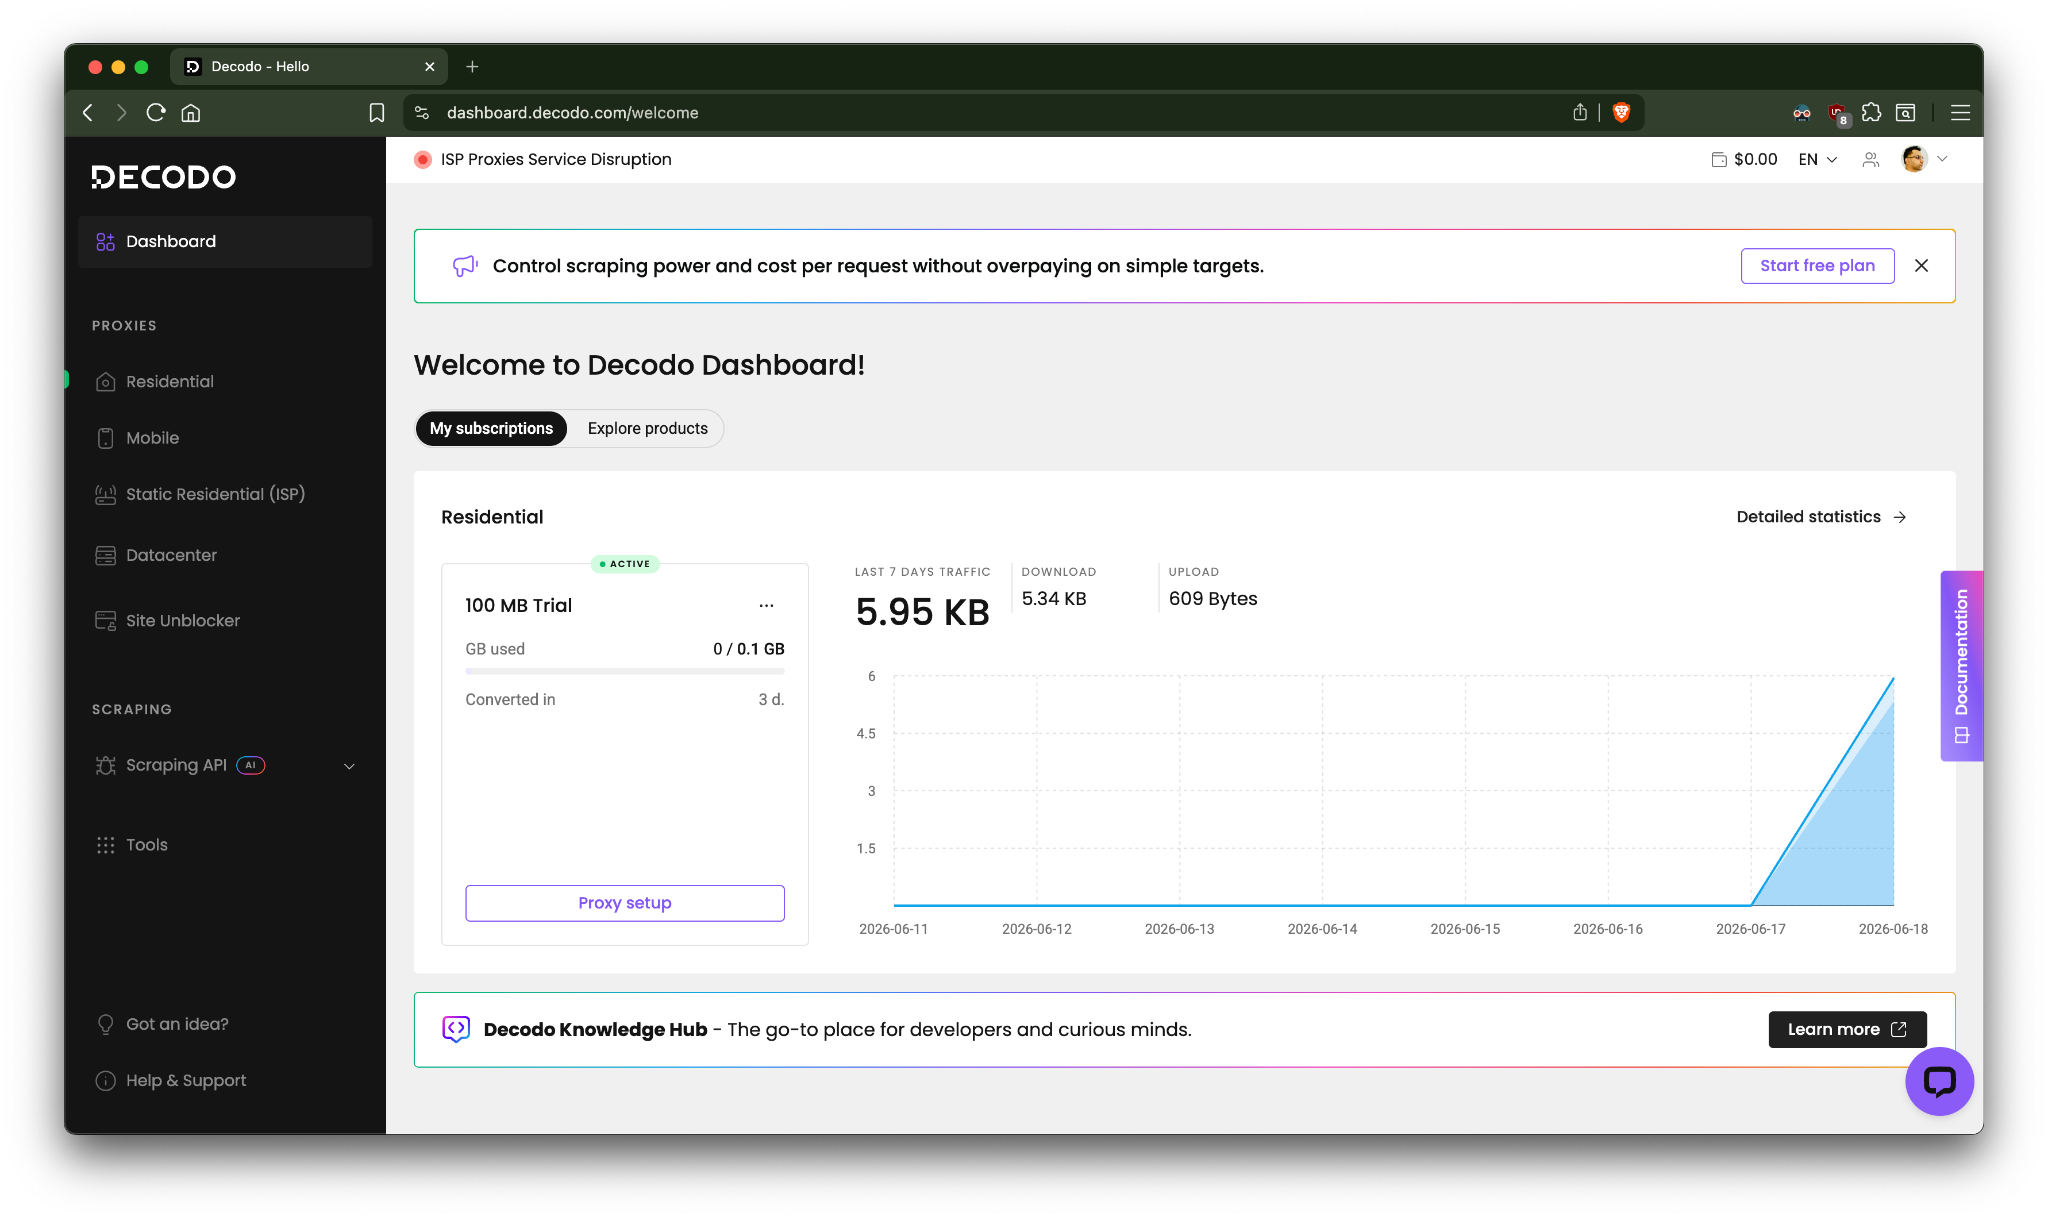
Task: Click the Converted in 3 d. value
Action: [771, 700]
